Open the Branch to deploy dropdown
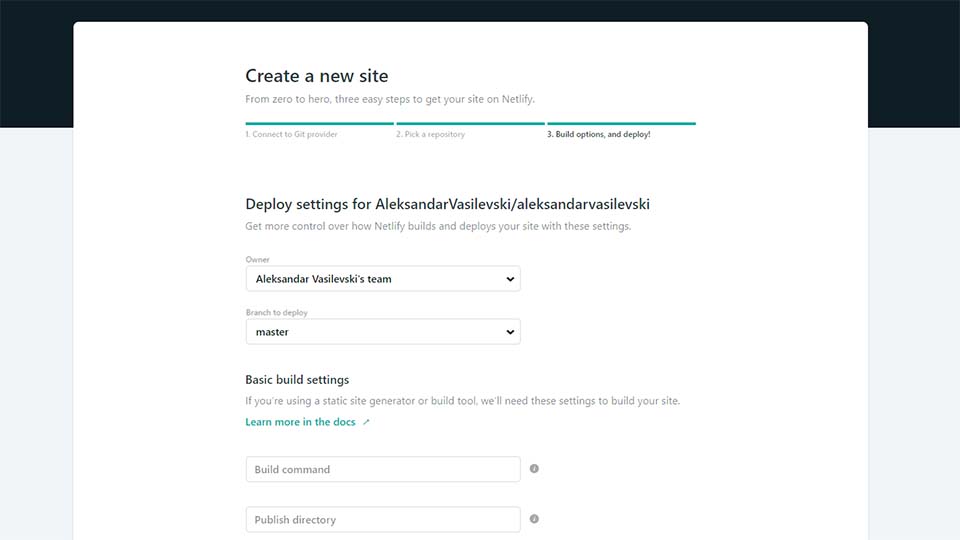Screen dimensions: 960x540 point(383,332)
